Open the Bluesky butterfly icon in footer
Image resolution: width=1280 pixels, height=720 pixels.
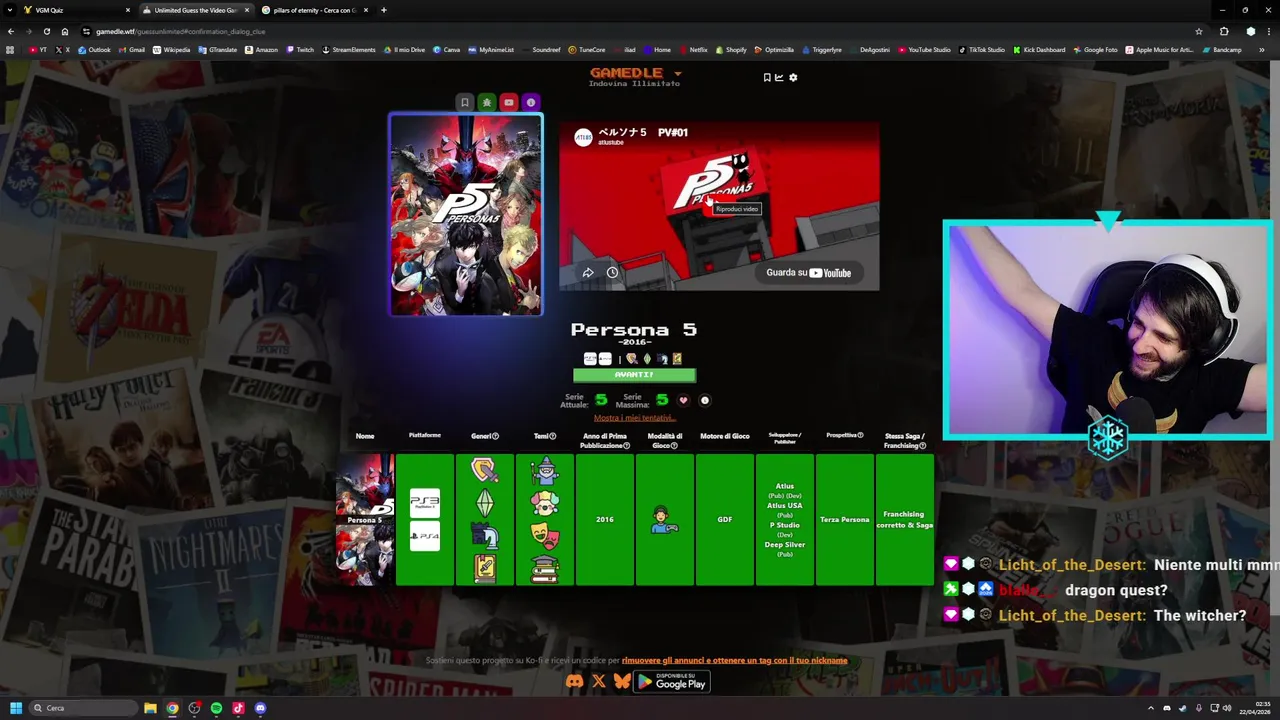622,681
